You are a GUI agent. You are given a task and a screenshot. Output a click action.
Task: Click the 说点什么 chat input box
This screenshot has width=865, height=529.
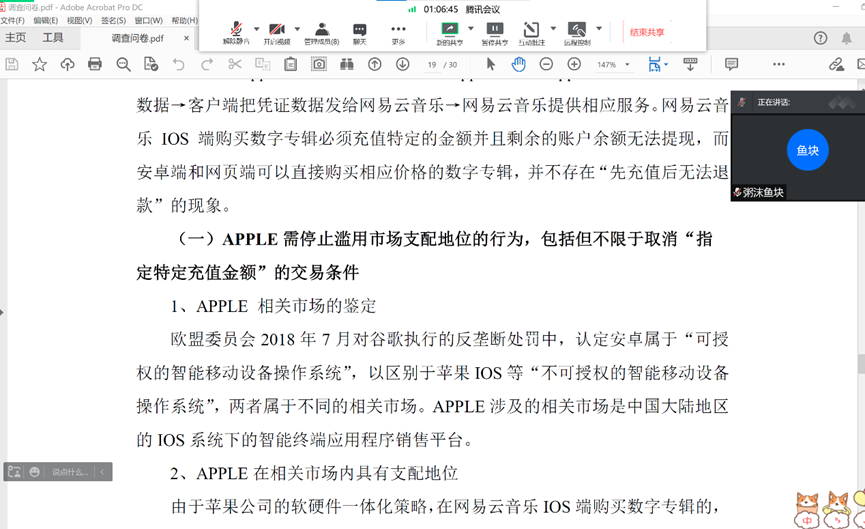pyautogui.click(x=70, y=472)
